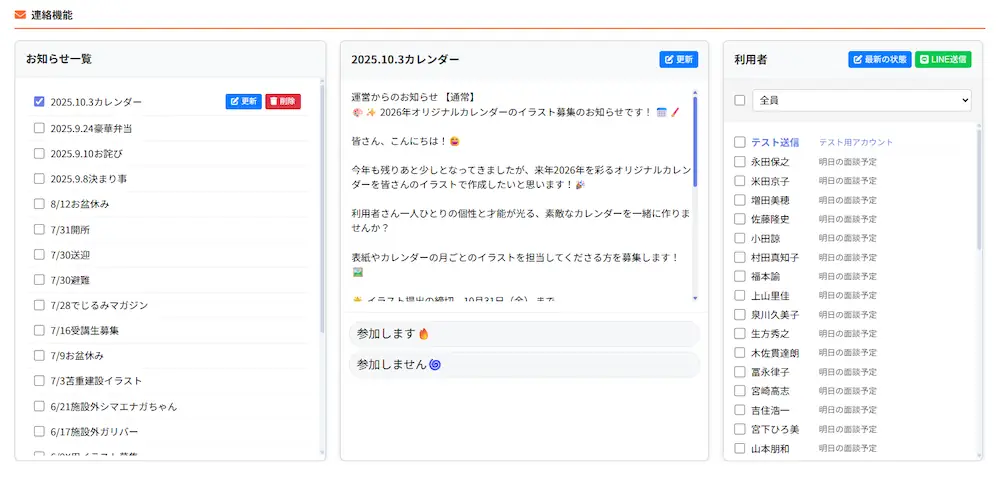Click the 利用者 list scrollbar
This screenshot has height=477, width=1000.
(x=979, y=188)
